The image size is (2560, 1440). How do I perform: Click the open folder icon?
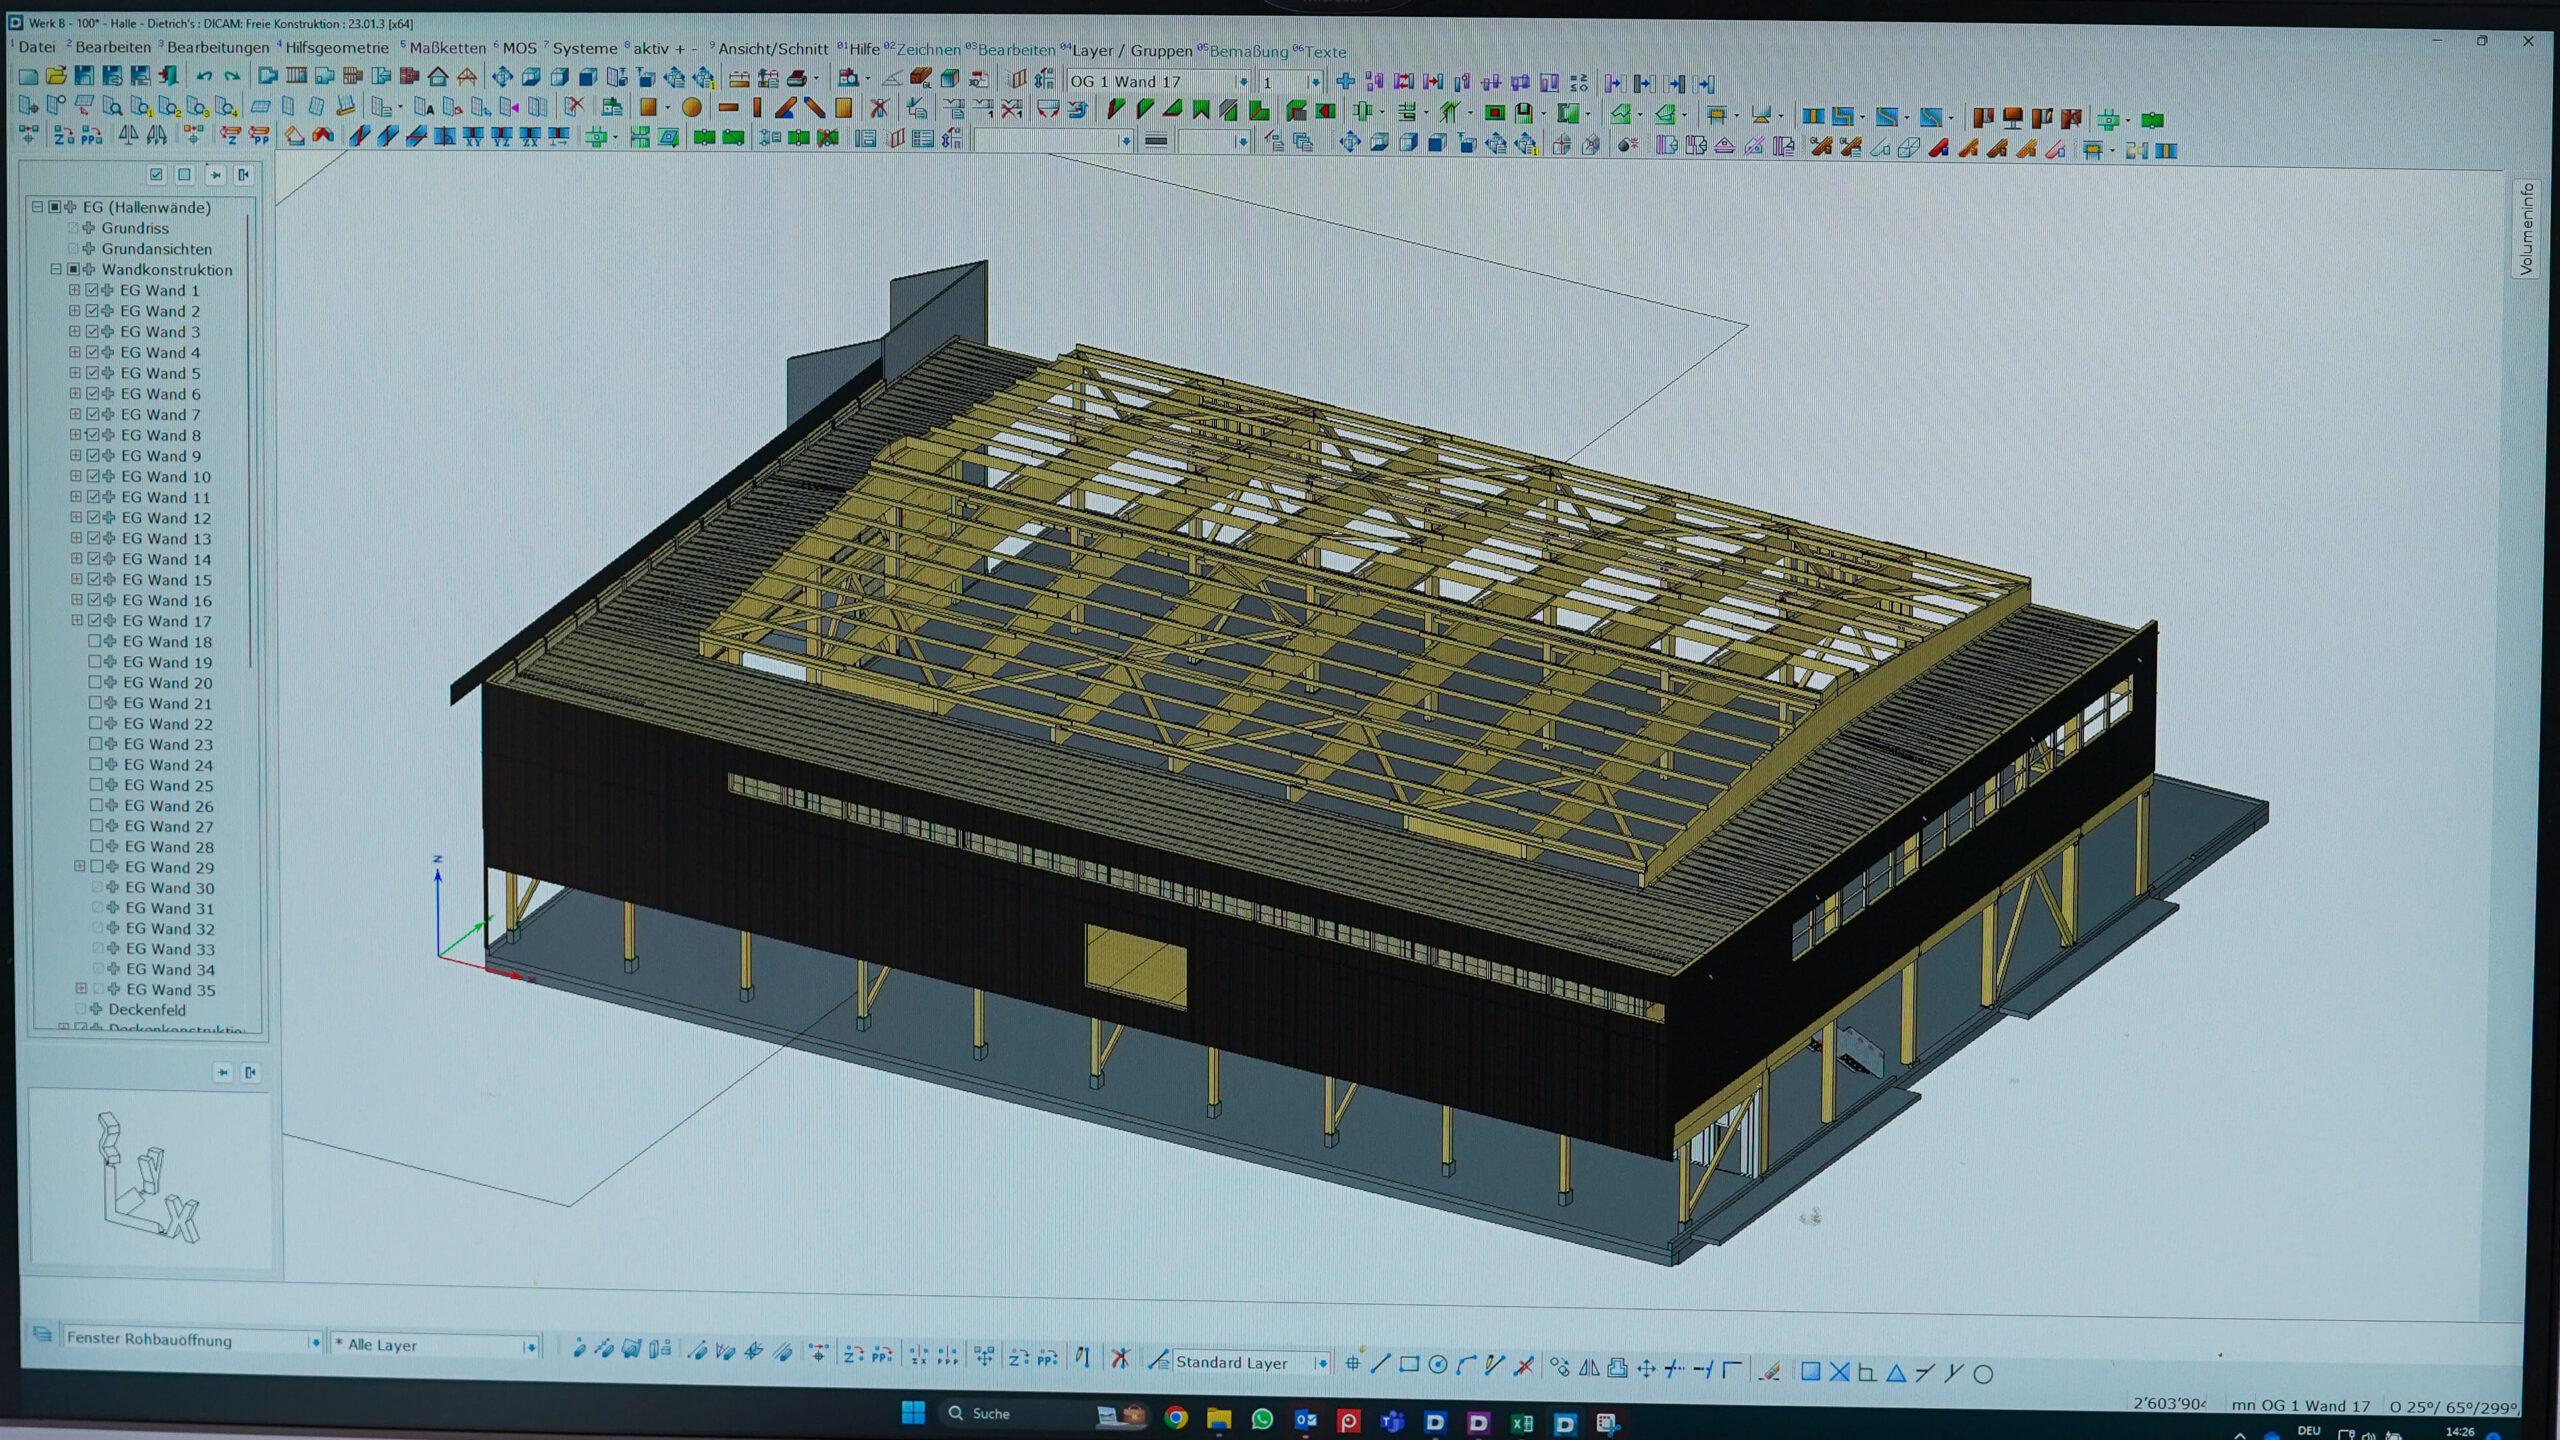pos(56,76)
